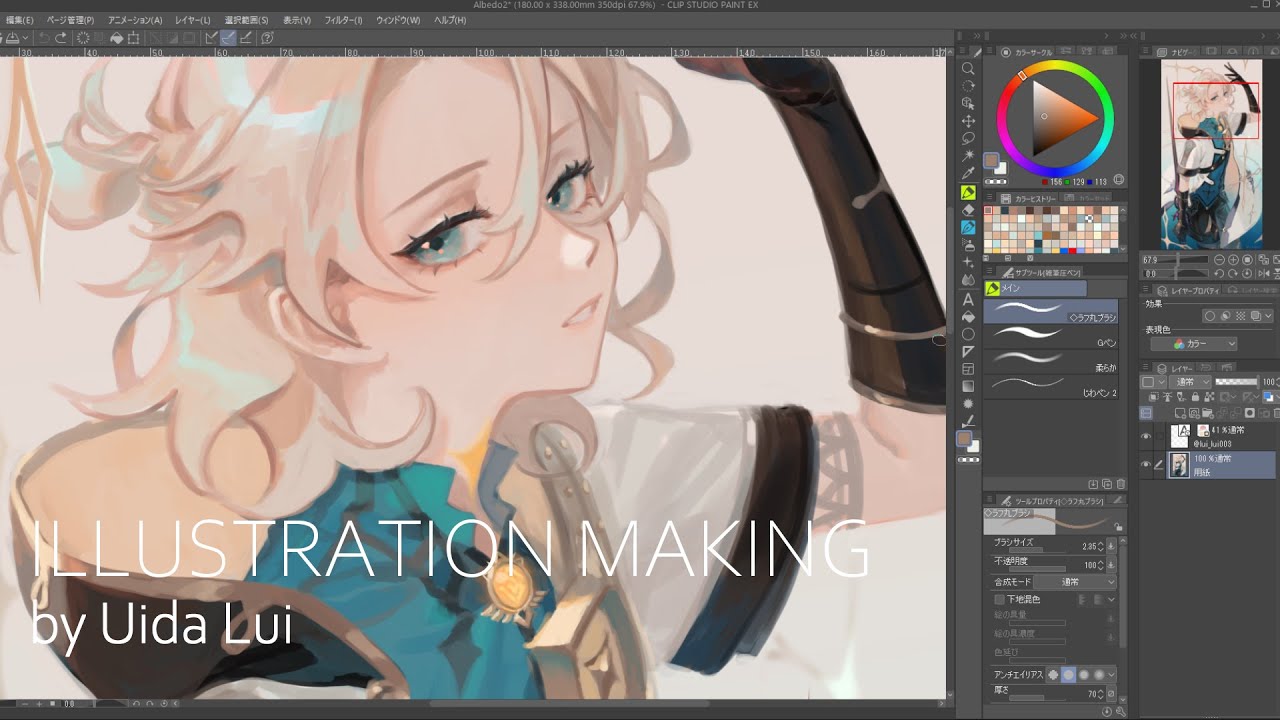Expand the 下地混色 options chevron
The height and width of the screenshot is (720, 1280).
pos(1111,599)
